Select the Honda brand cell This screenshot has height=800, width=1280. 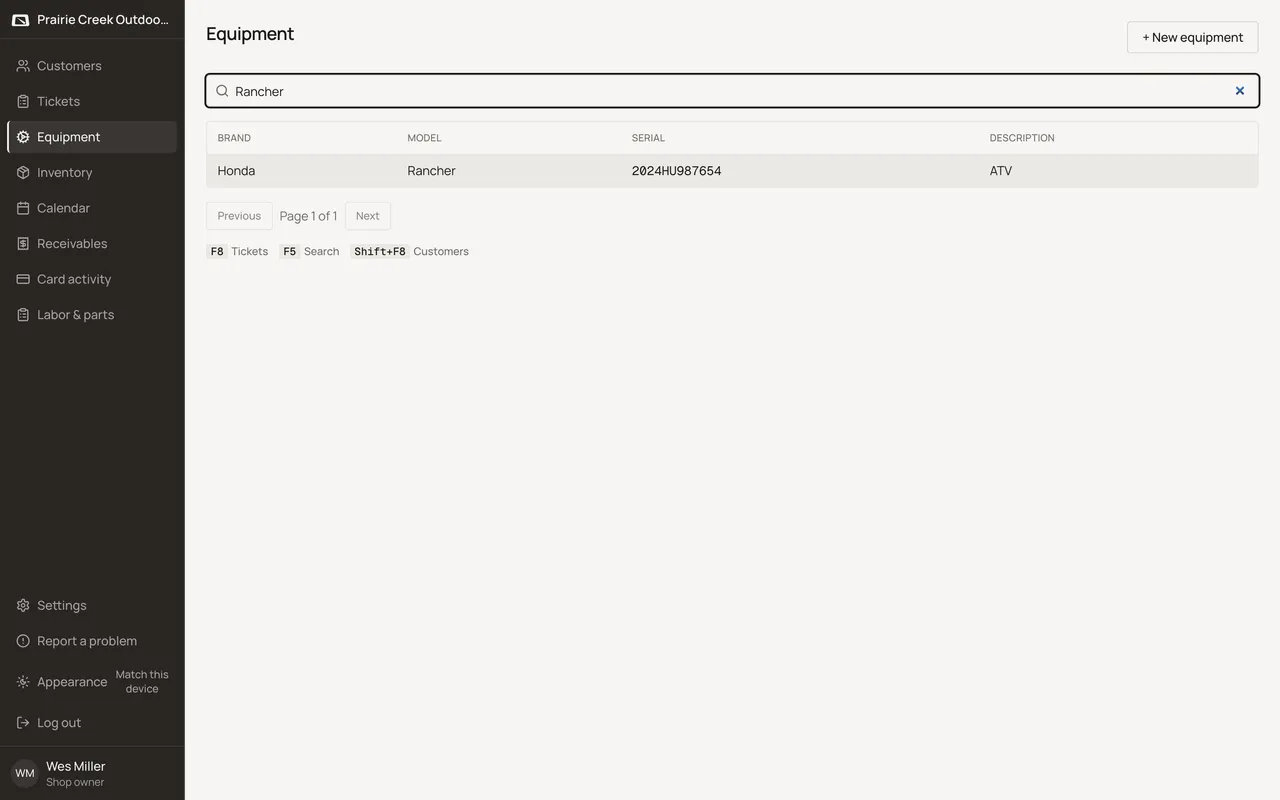(x=236, y=171)
